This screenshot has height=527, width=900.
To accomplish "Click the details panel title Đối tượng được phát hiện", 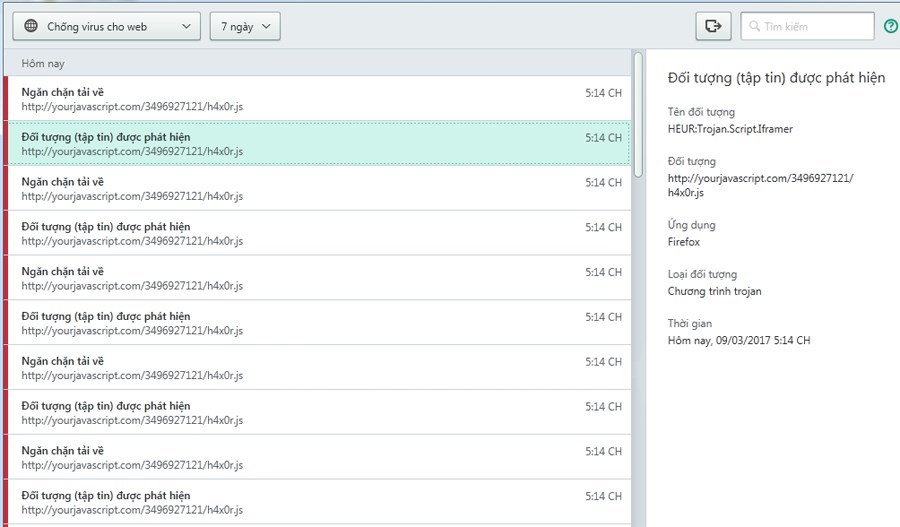I will tap(776, 79).
